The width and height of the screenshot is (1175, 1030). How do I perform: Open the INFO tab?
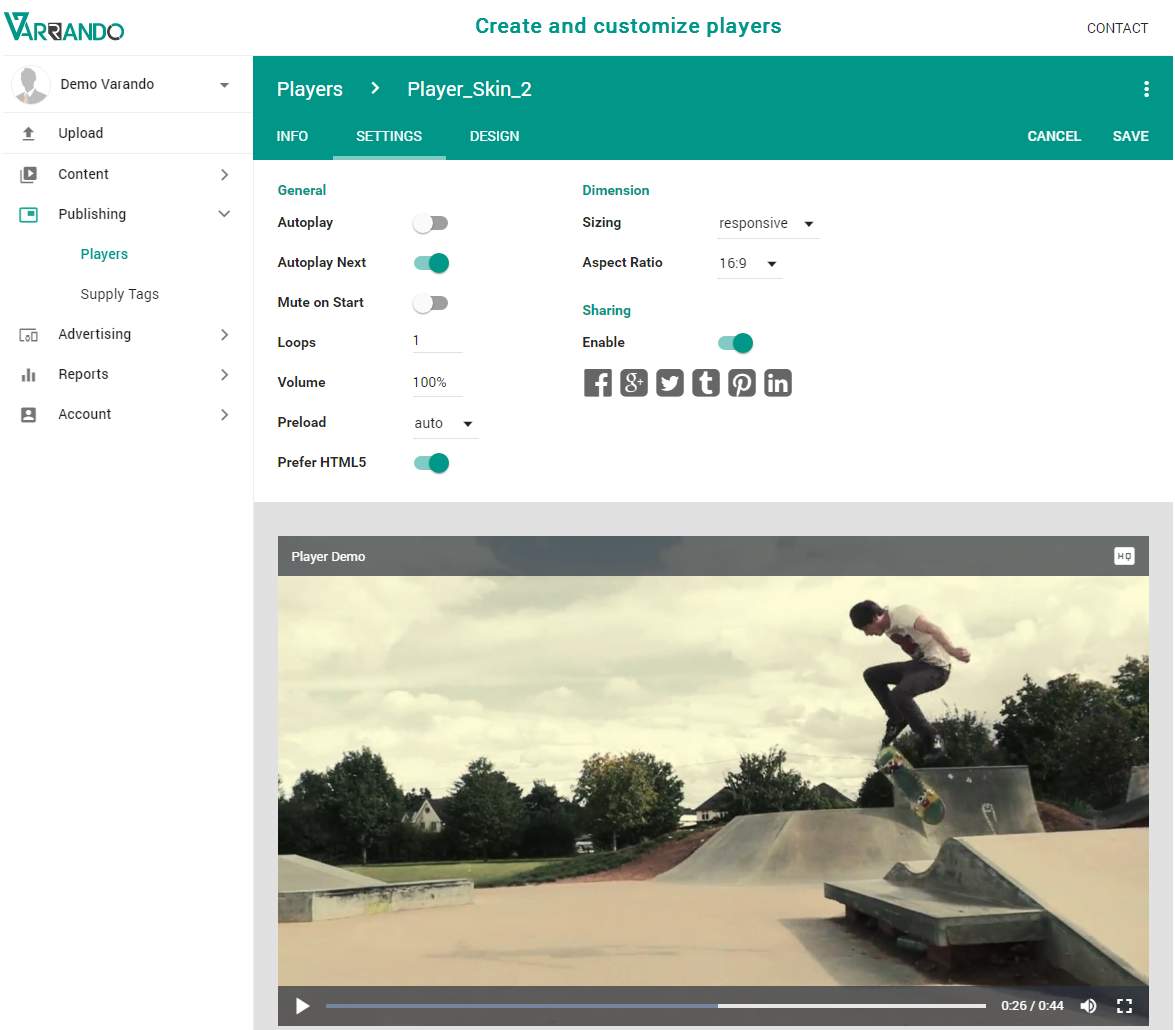tap(292, 136)
